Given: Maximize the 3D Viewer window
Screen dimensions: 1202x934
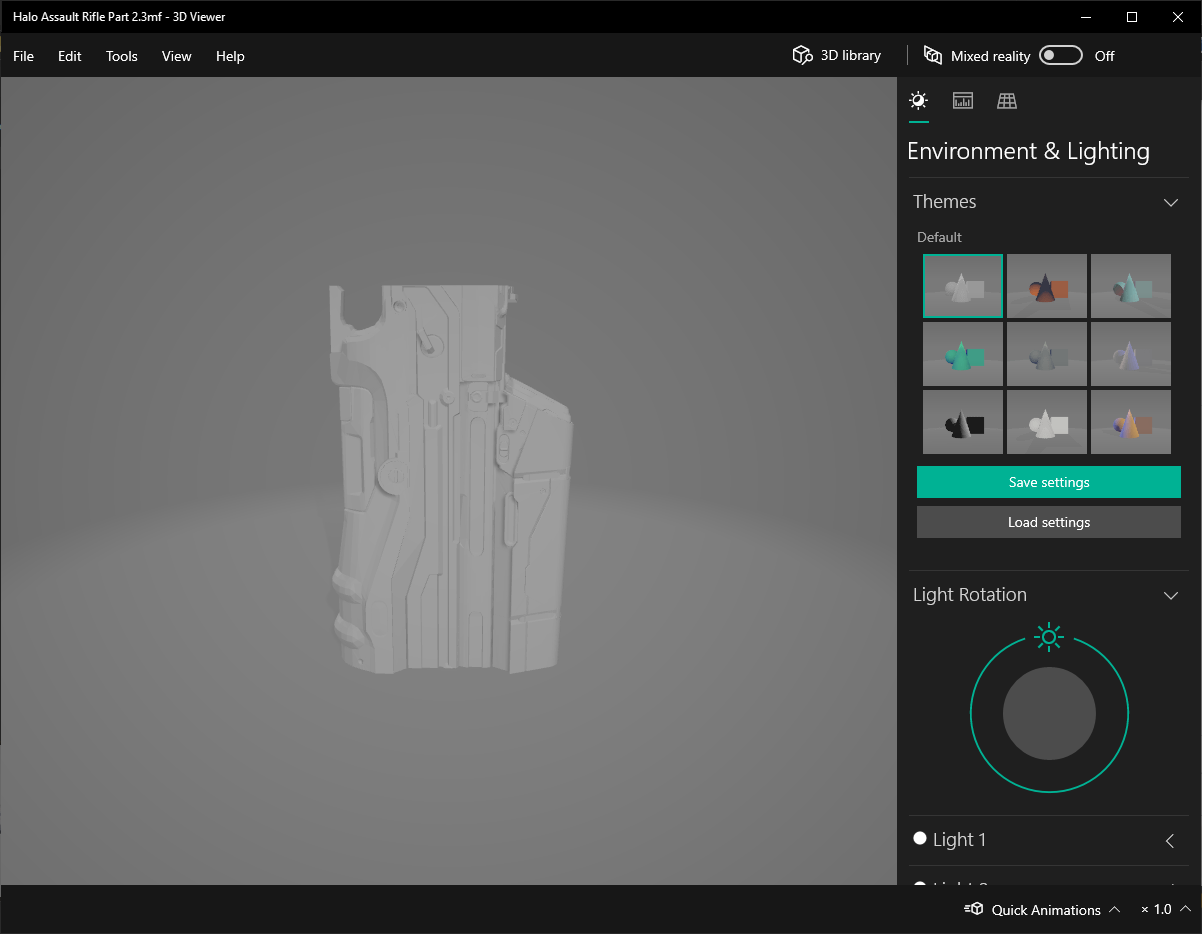Looking at the screenshot, I should point(1132,16).
